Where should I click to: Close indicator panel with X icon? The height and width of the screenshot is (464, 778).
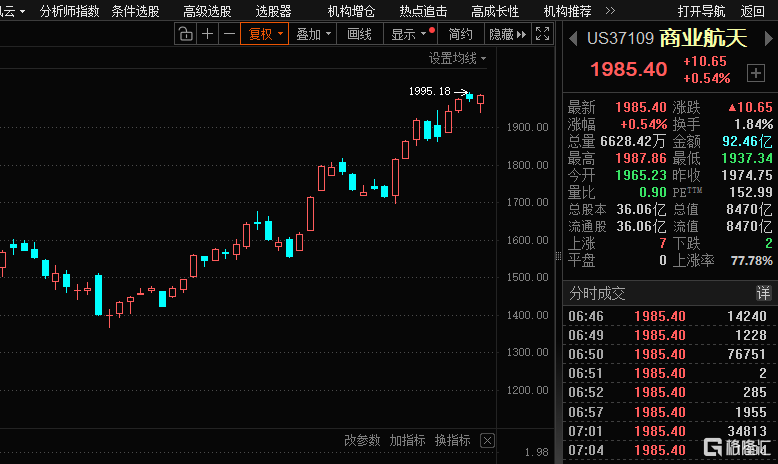coord(487,440)
